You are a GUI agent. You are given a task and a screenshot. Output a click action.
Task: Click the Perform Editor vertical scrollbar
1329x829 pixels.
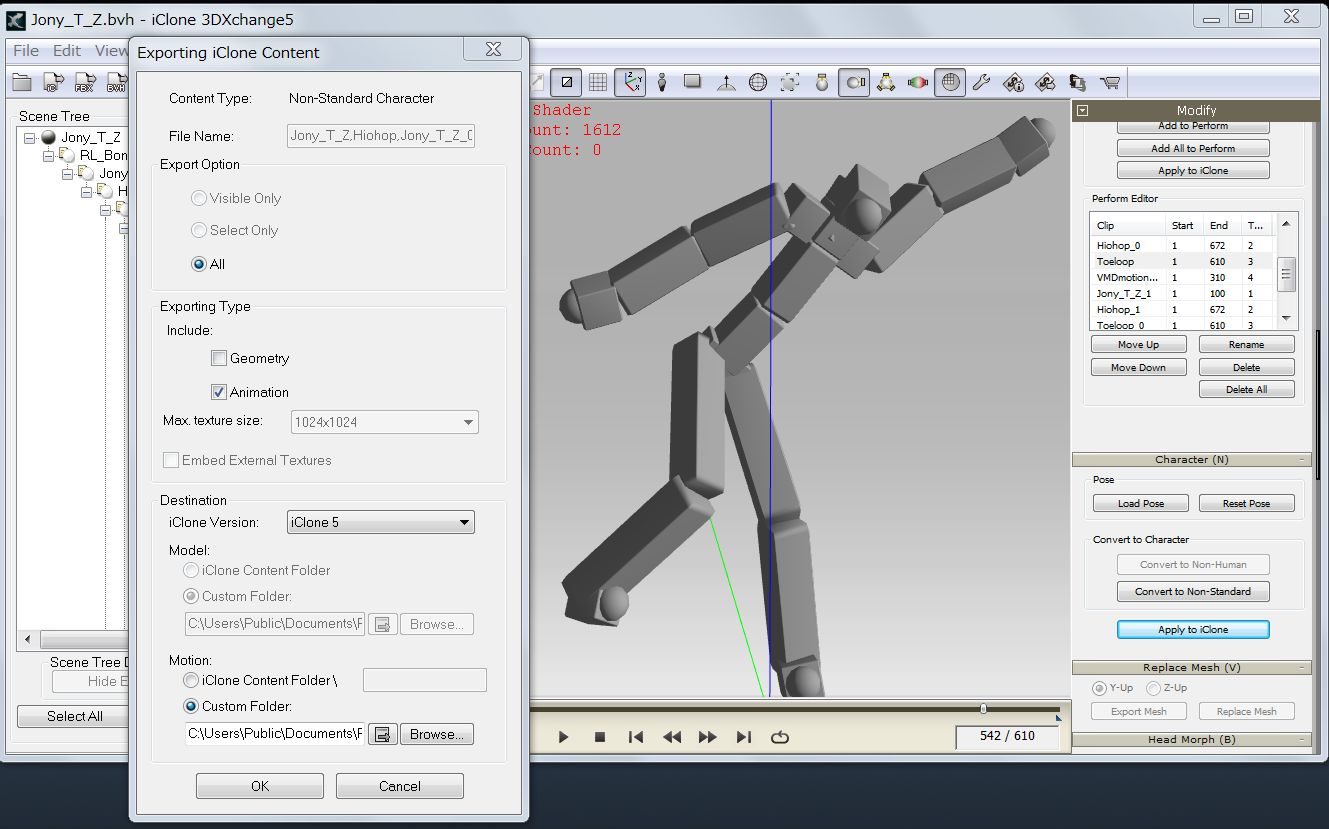click(x=1288, y=272)
